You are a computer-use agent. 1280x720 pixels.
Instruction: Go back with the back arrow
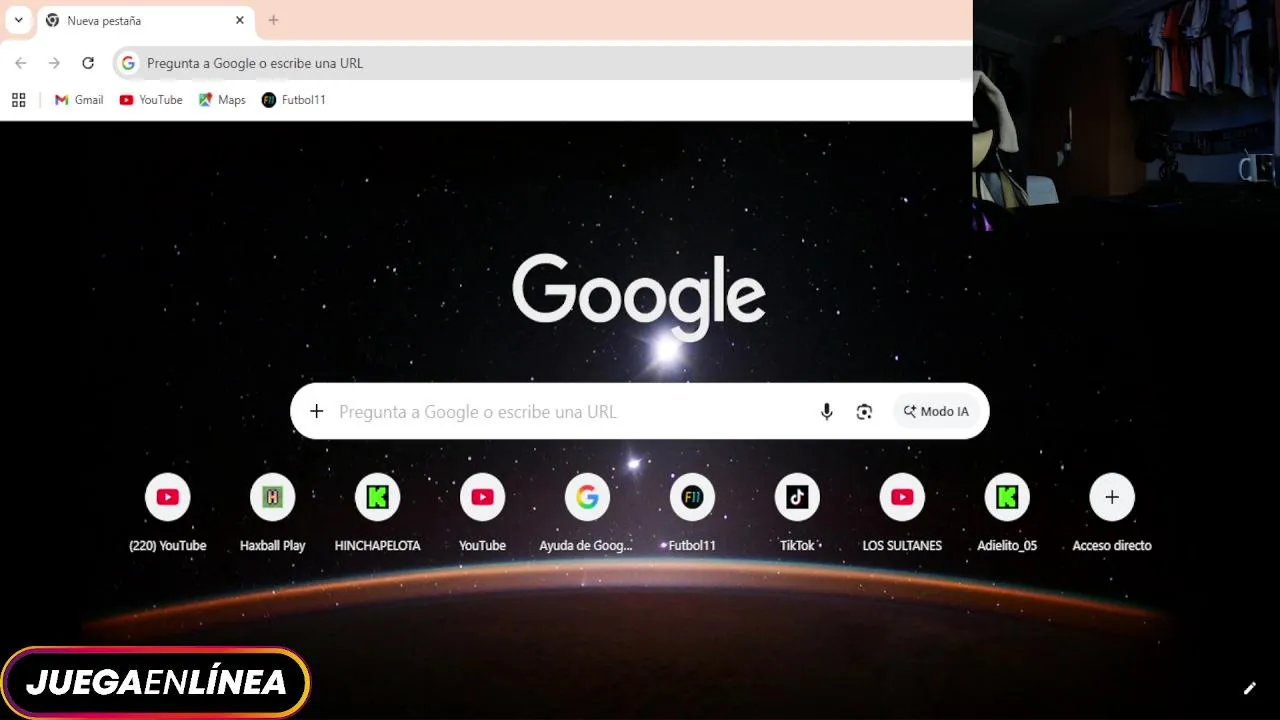pos(21,63)
